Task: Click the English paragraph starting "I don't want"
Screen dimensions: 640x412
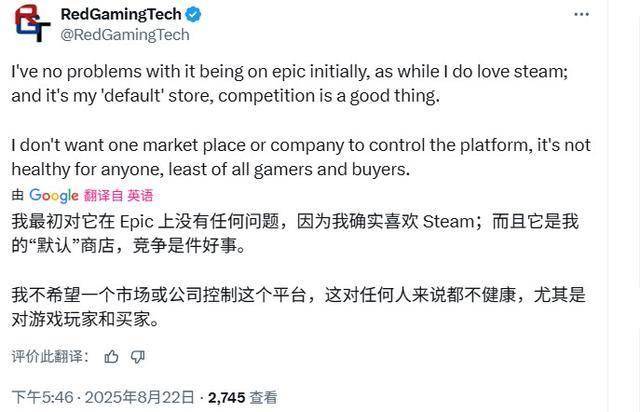Action: (x=301, y=157)
